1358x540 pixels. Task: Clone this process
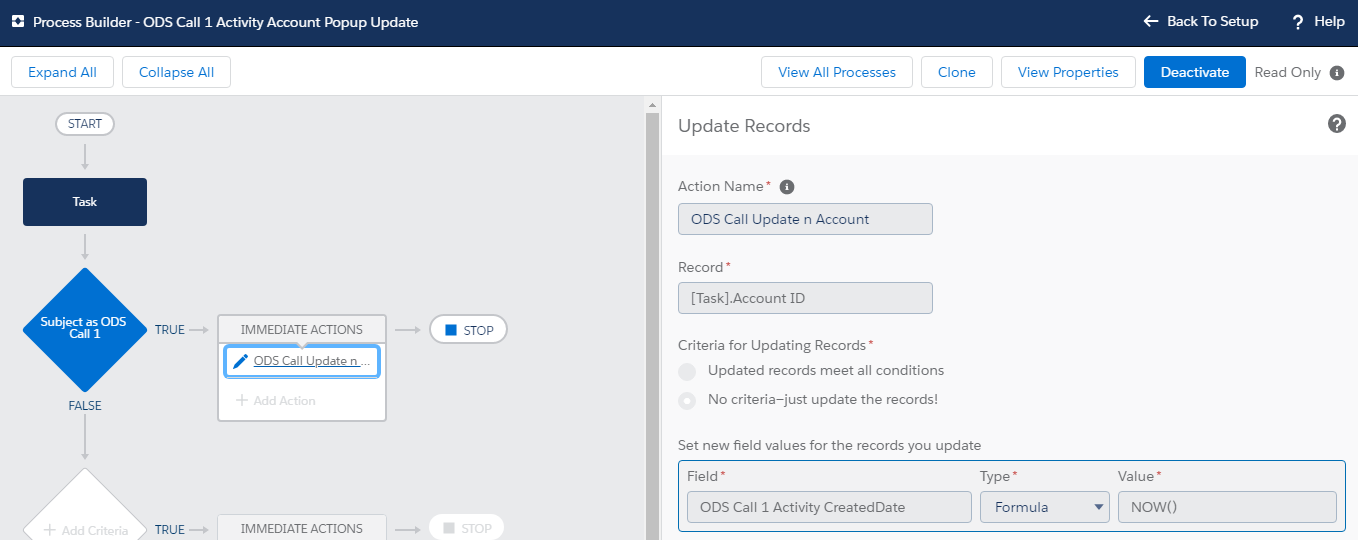[x=956, y=72]
